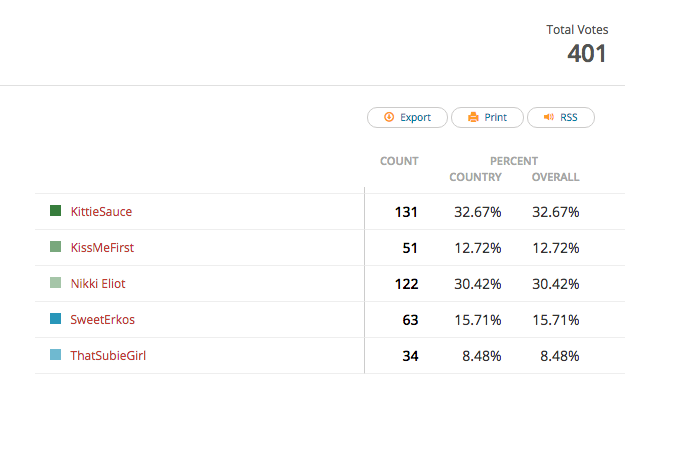This screenshot has height=461, width=673.
Task: Select ThatSubieGirl light blue swatch
Action: [x=55, y=355]
